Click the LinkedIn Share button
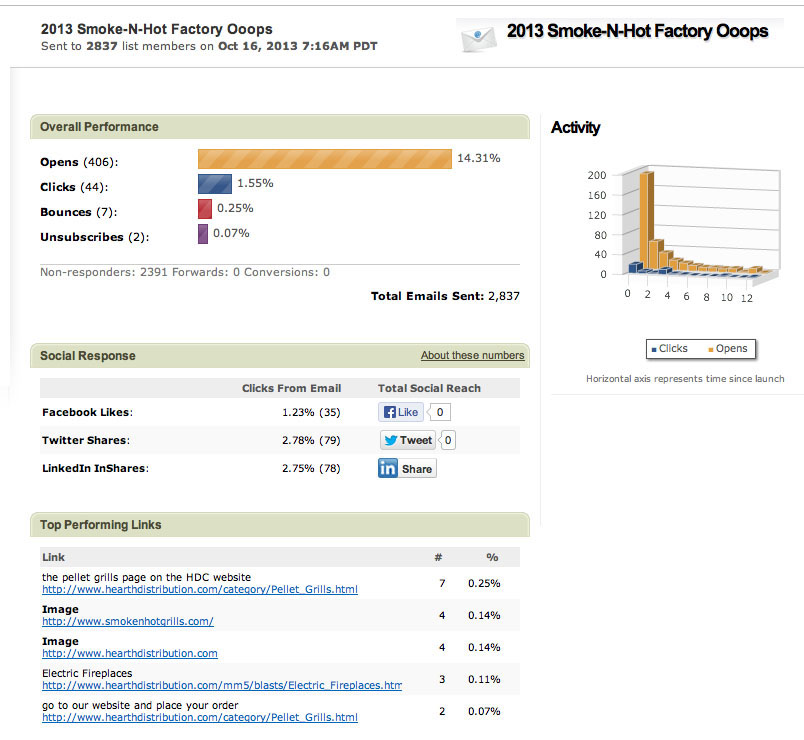804x740 pixels. click(x=407, y=468)
